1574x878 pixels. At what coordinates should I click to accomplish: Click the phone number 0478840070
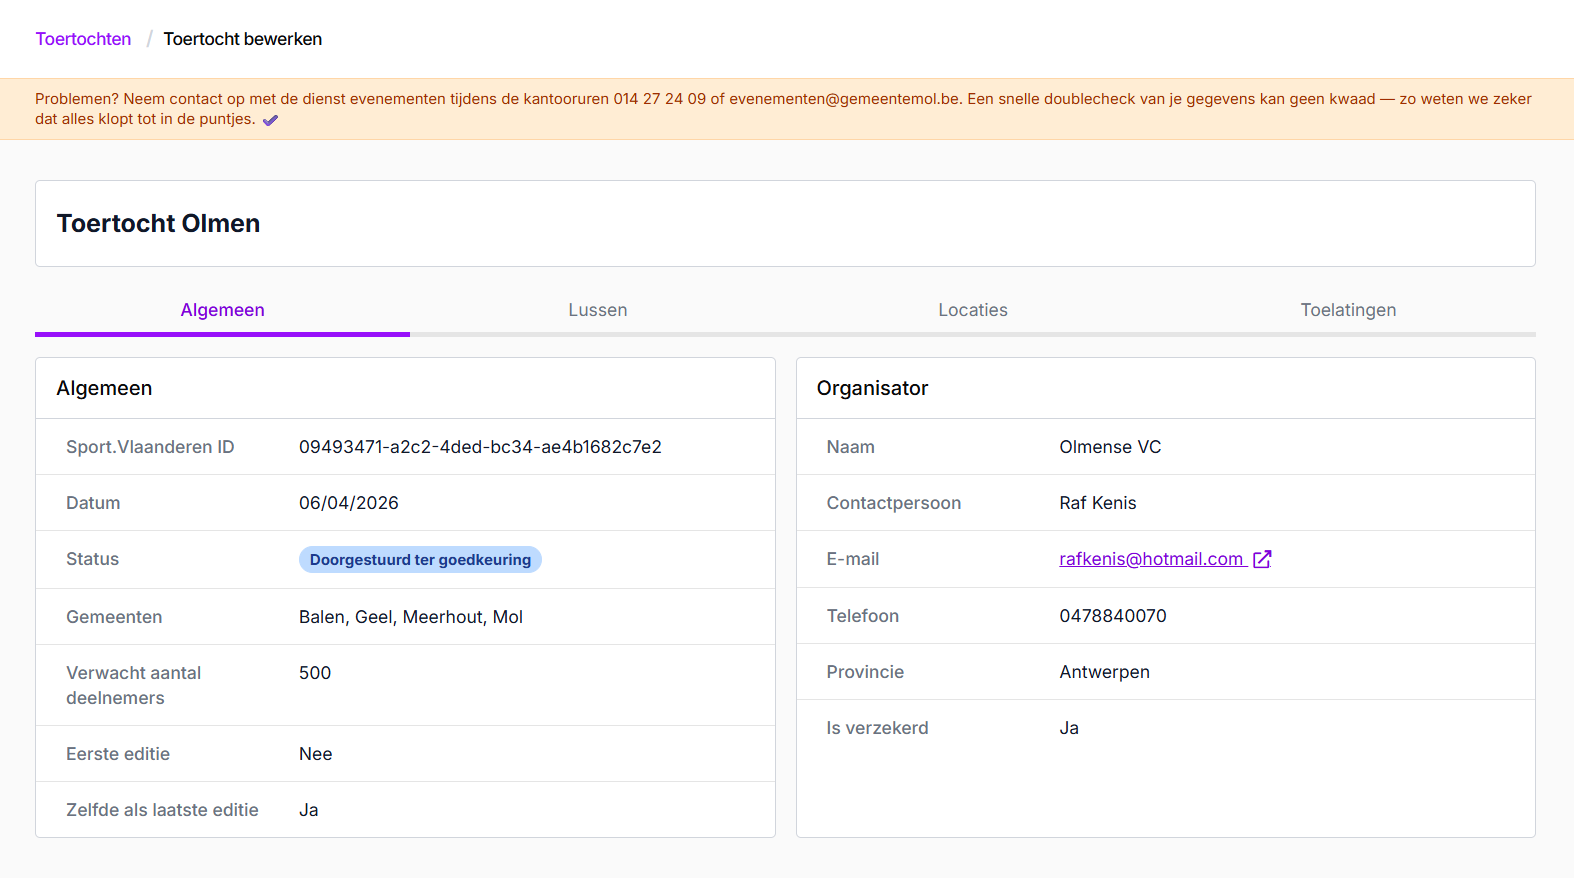[1112, 616]
